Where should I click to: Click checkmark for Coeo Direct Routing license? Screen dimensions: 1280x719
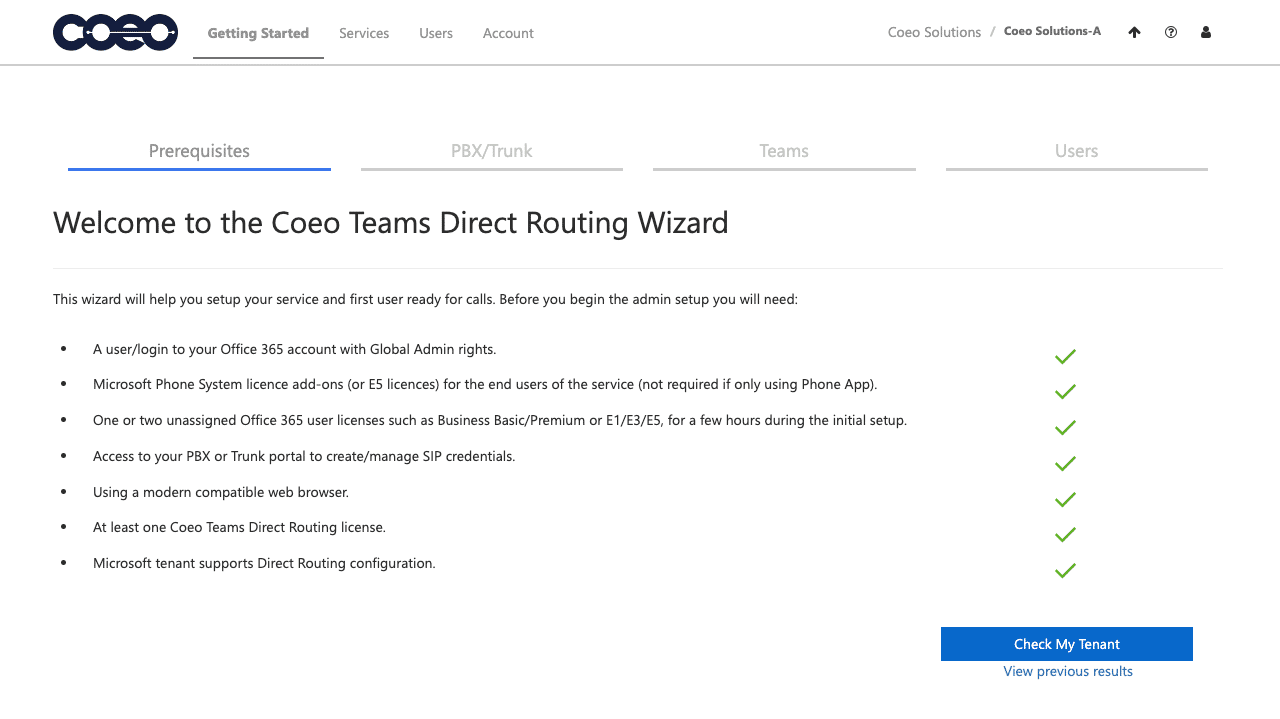pyautogui.click(x=1065, y=535)
